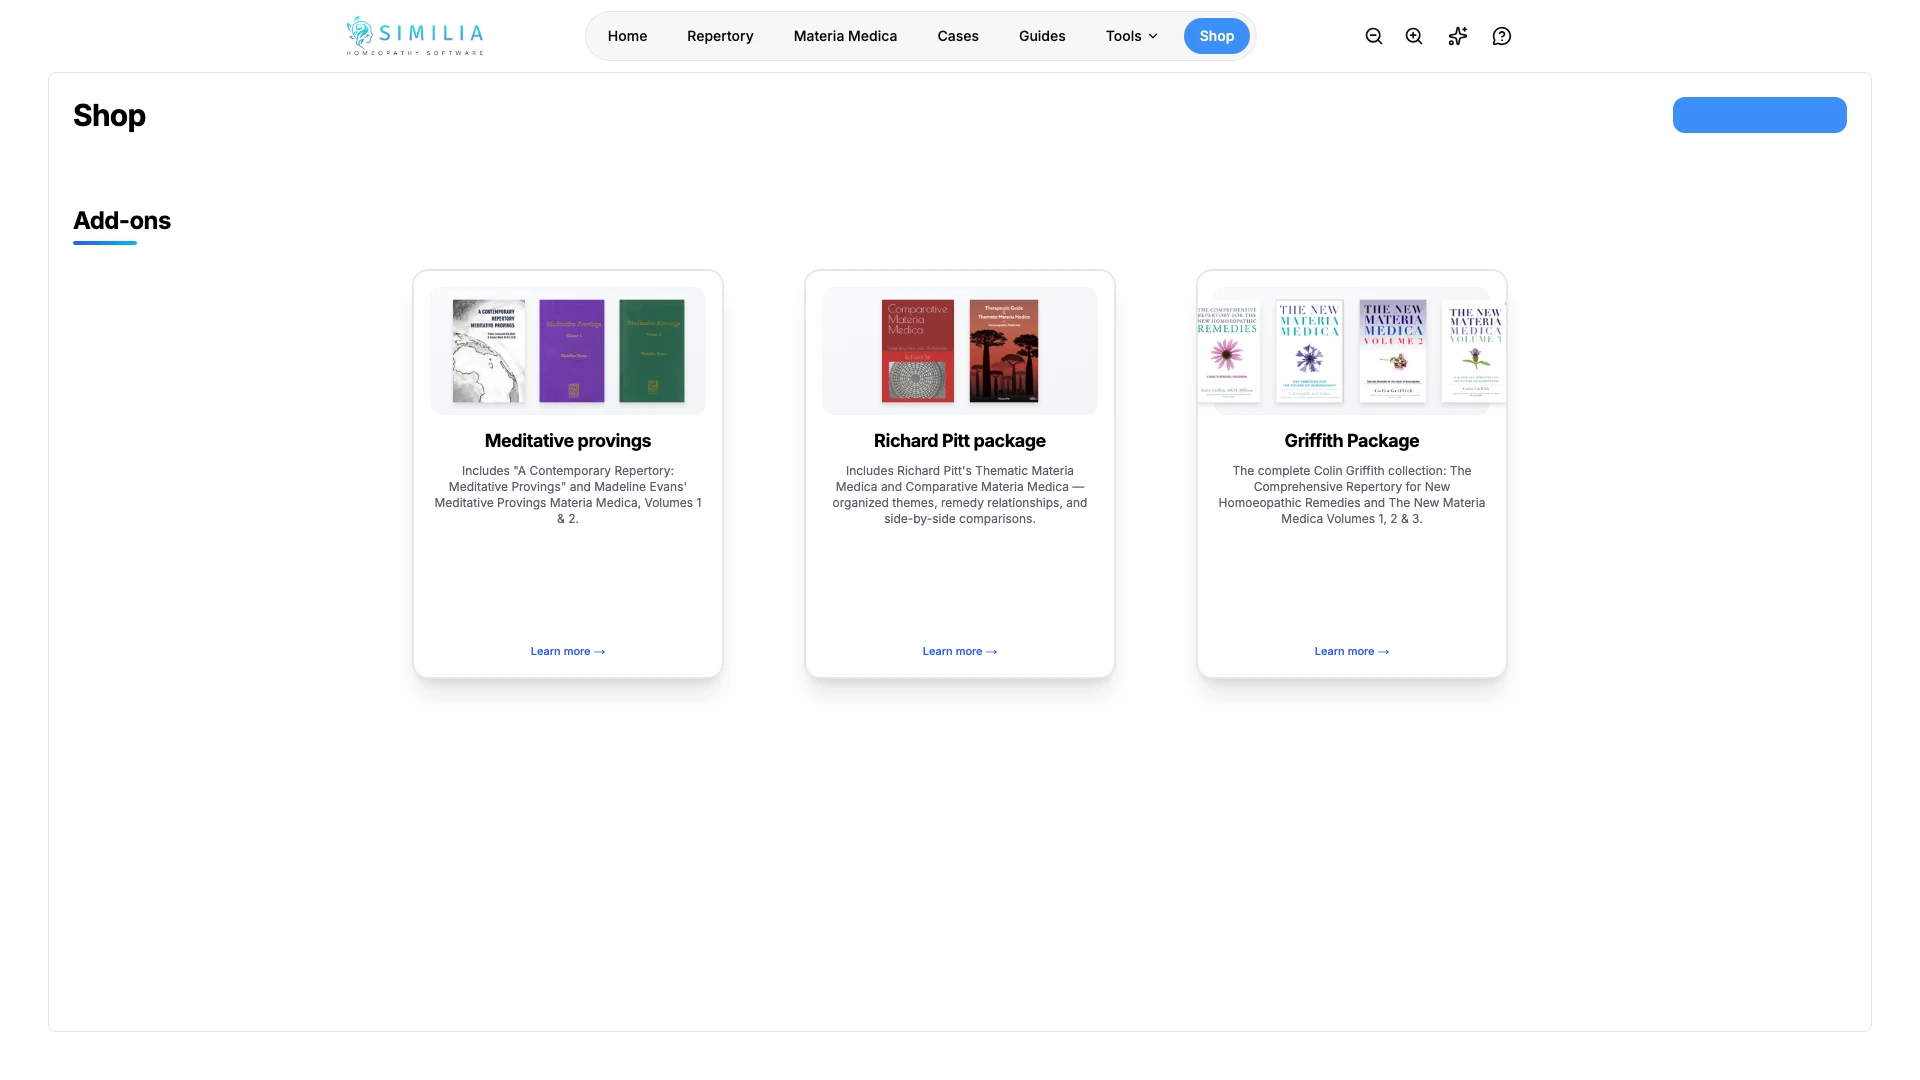1920x1080 pixels.
Task: Click the blank blue button beside Shop heading
Action: coord(1759,115)
